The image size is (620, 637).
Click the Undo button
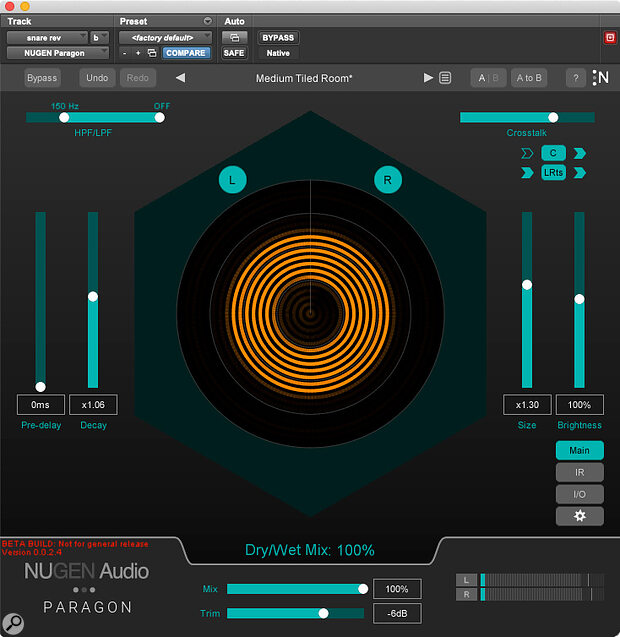(97, 78)
